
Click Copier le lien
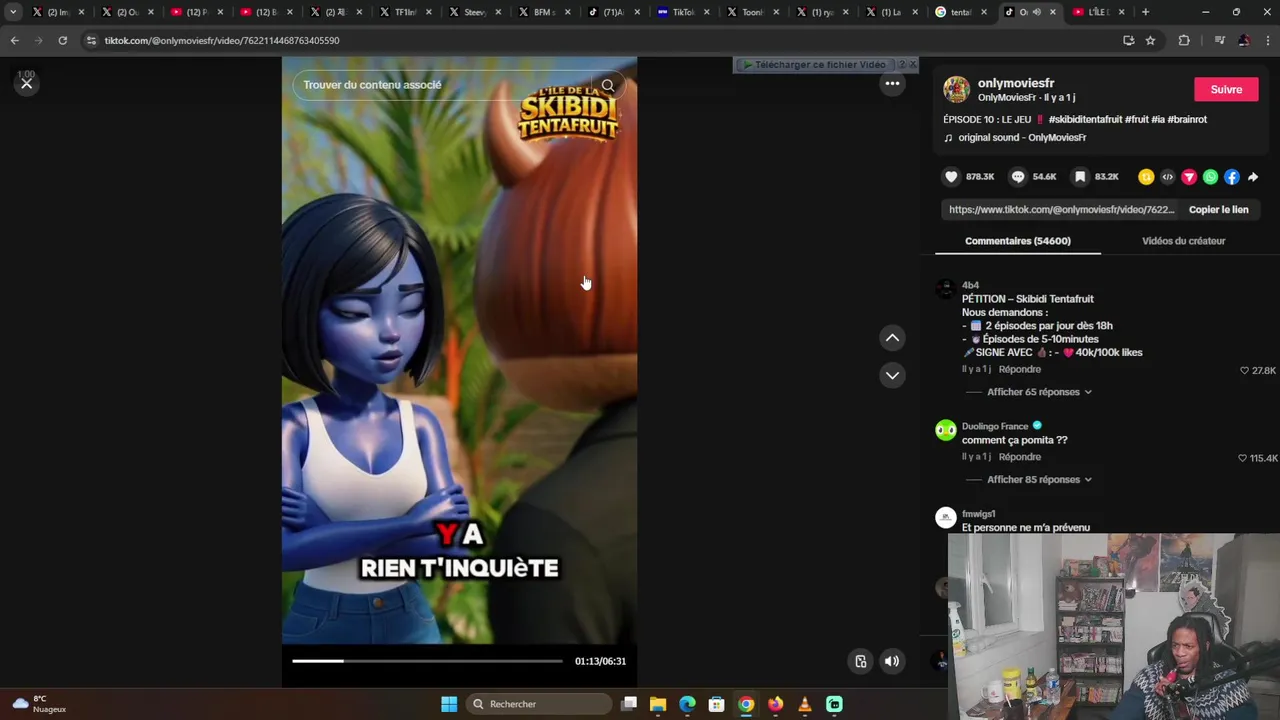1218,210
